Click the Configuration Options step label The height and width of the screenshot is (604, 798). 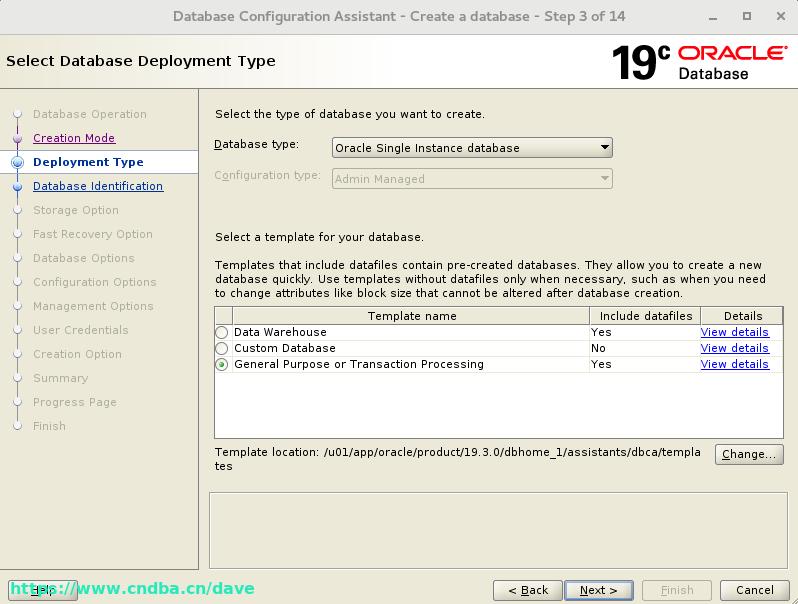[95, 282]
